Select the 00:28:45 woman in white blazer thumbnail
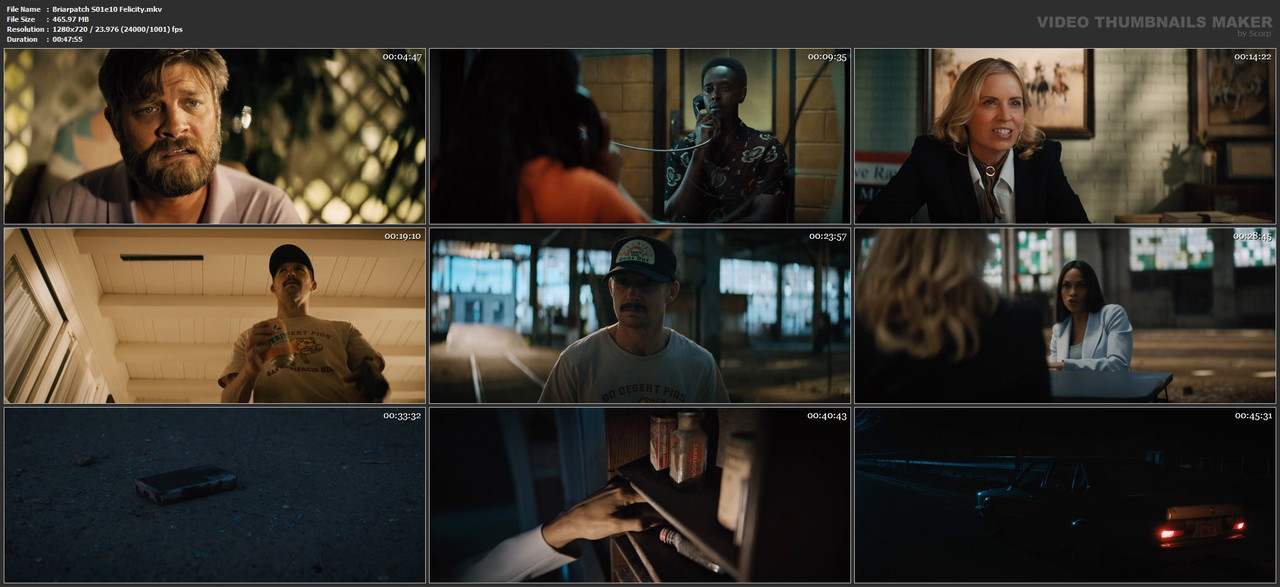The height and width of the screenshot is (587, 1280). click(1065, 315)
